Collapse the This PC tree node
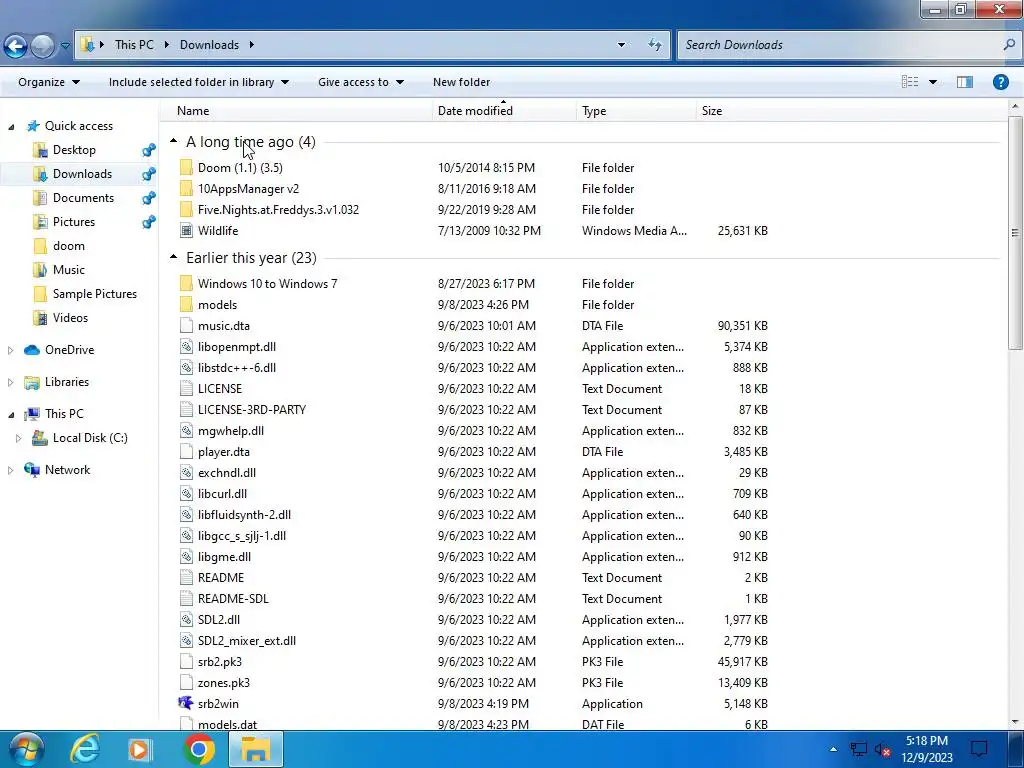 point(11,414)
